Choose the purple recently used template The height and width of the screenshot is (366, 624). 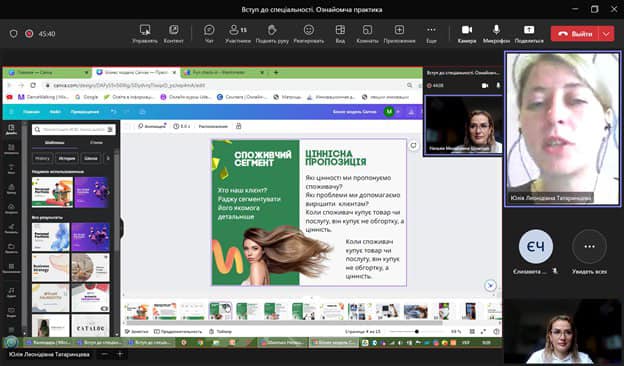tap(92, 192)
